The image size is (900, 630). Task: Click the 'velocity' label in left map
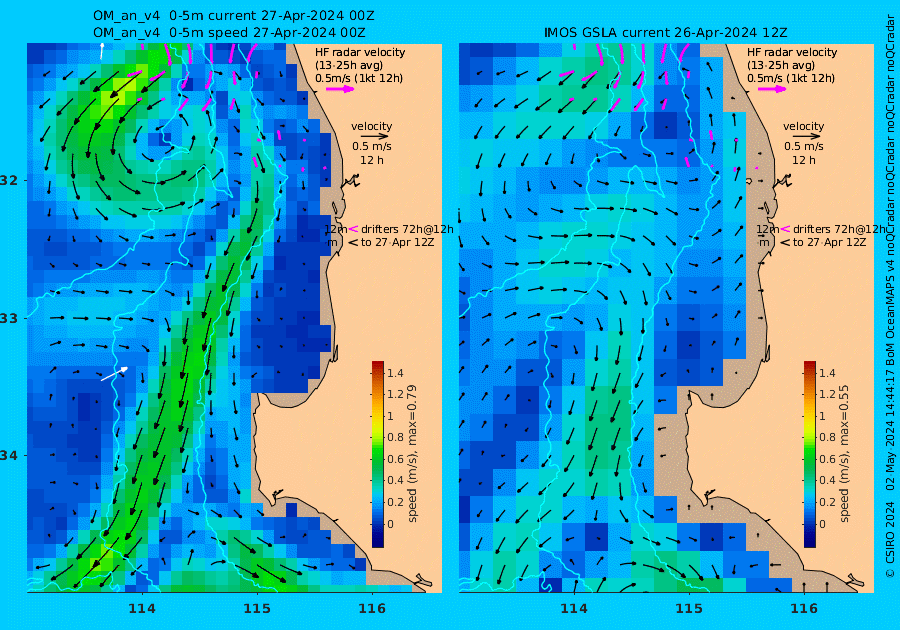tap(371, 126)
